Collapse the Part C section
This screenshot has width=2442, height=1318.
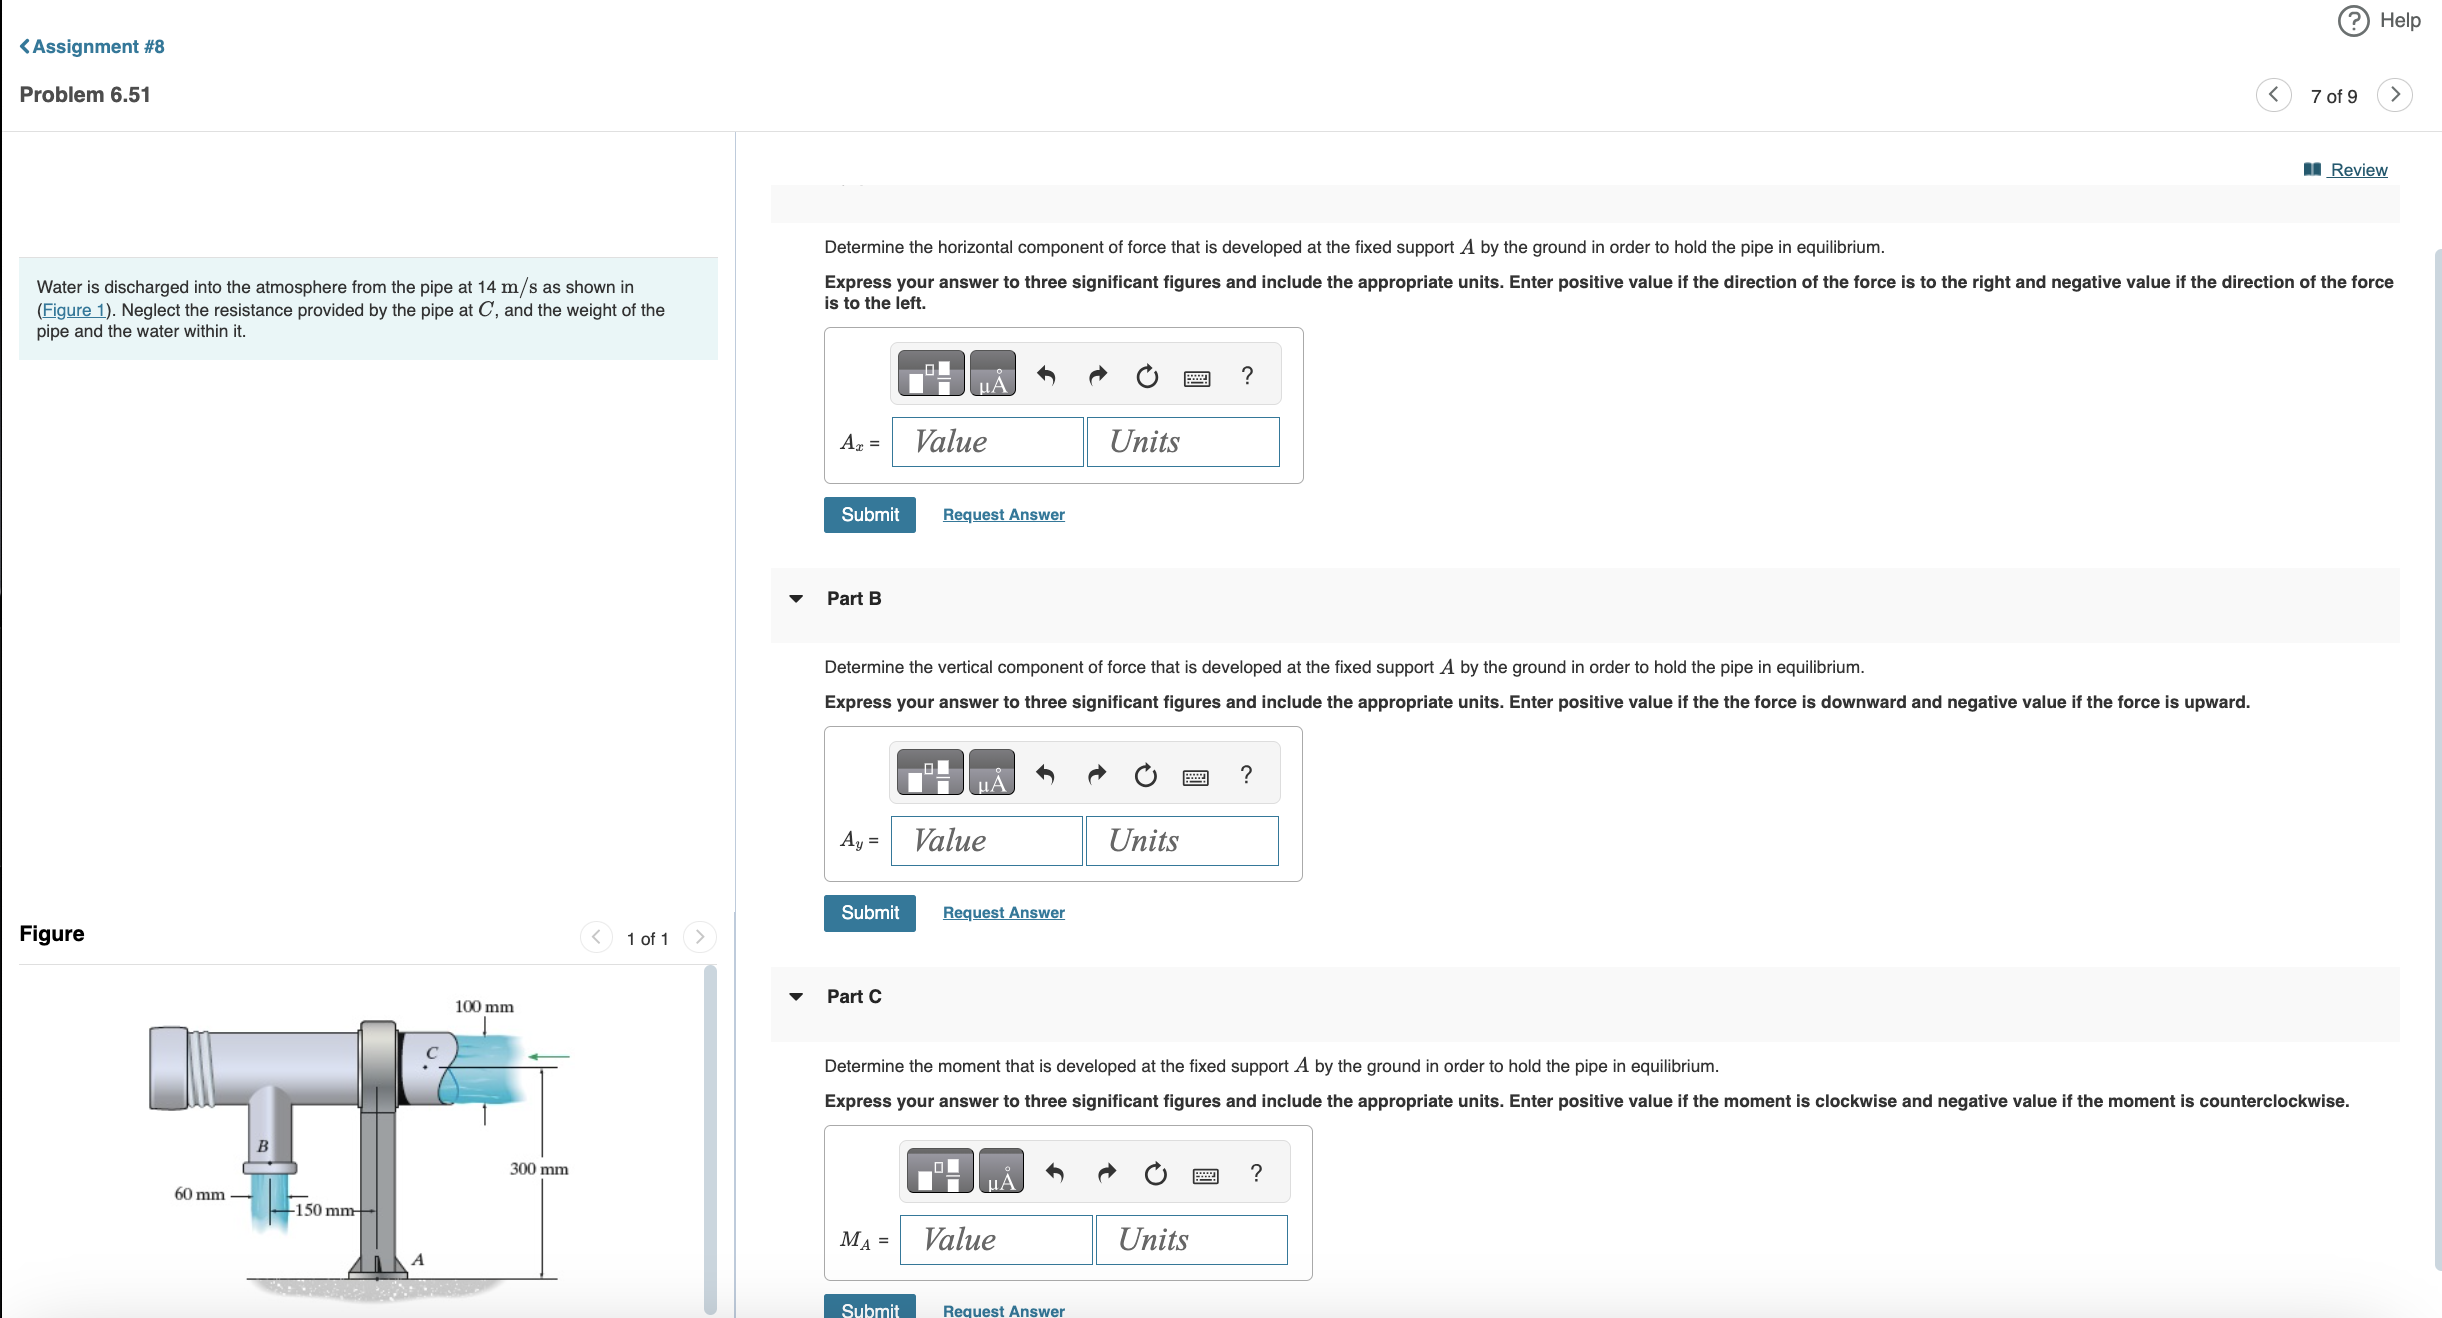coord(796,997)
